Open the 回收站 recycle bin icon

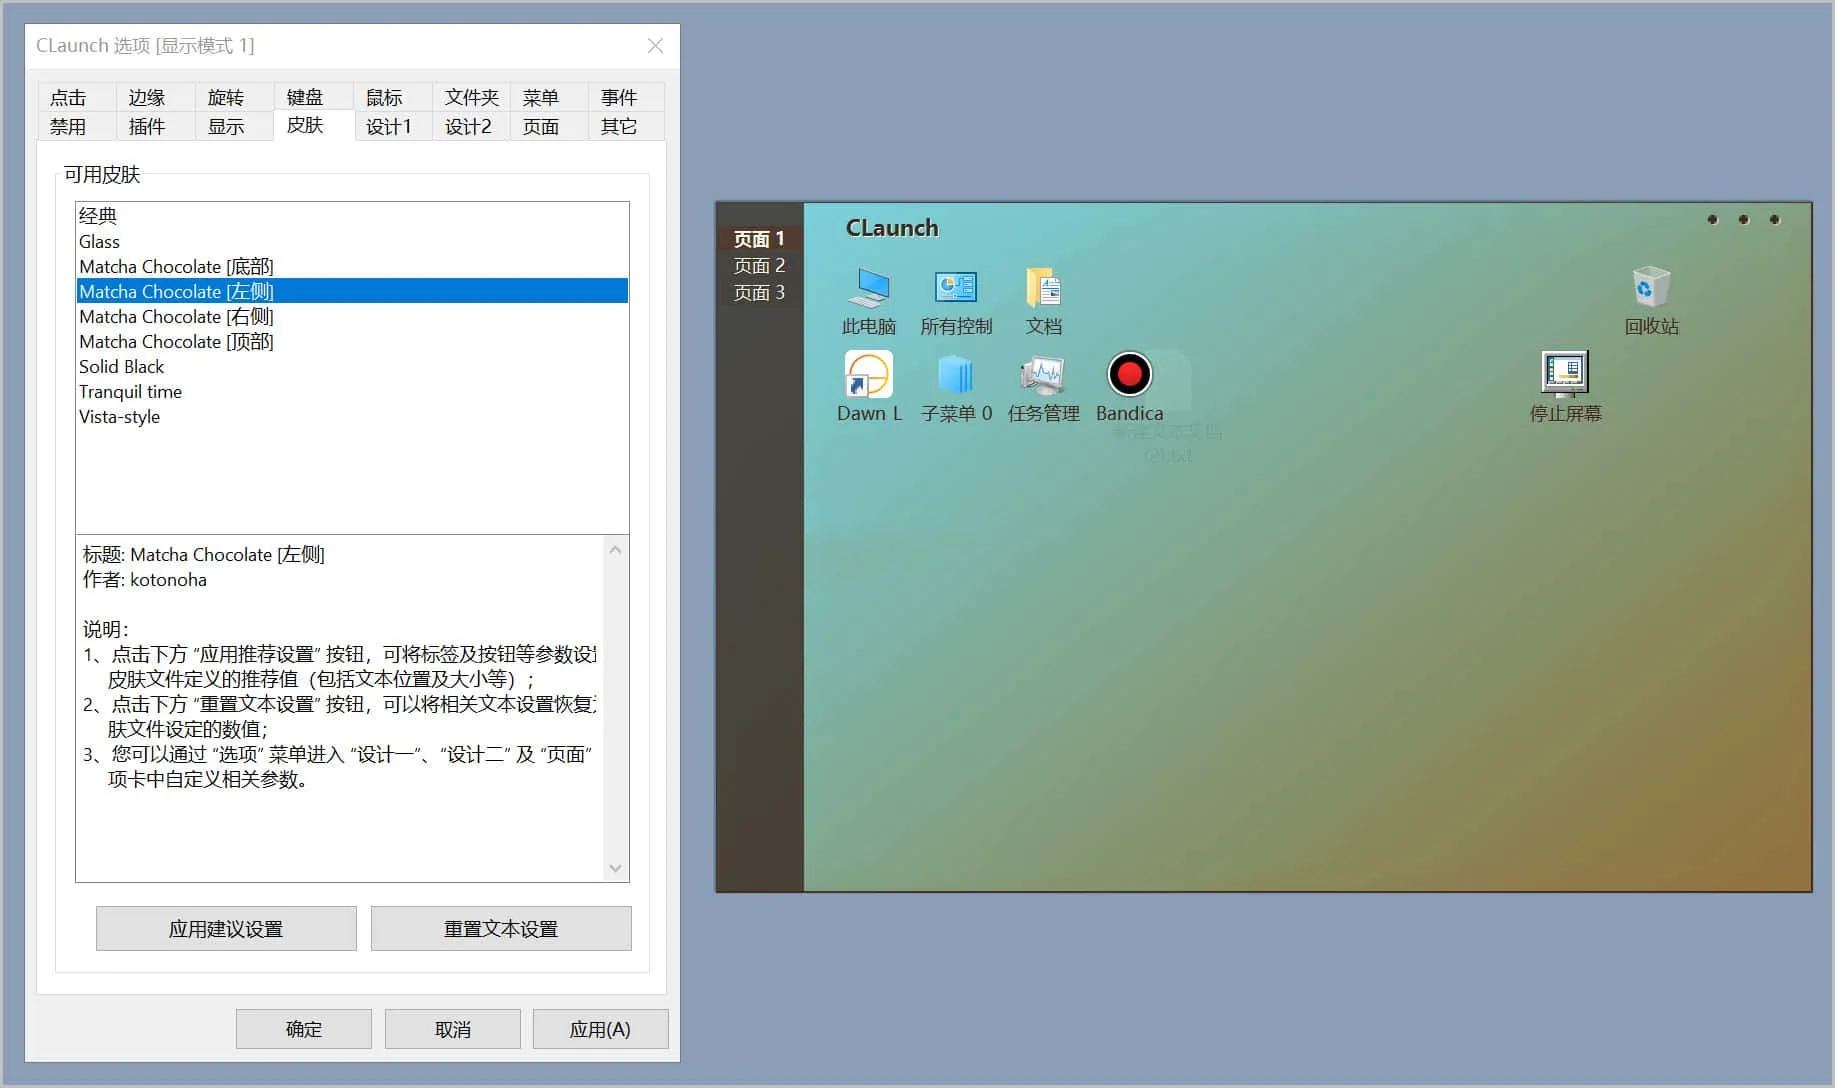pos(1650,288)
